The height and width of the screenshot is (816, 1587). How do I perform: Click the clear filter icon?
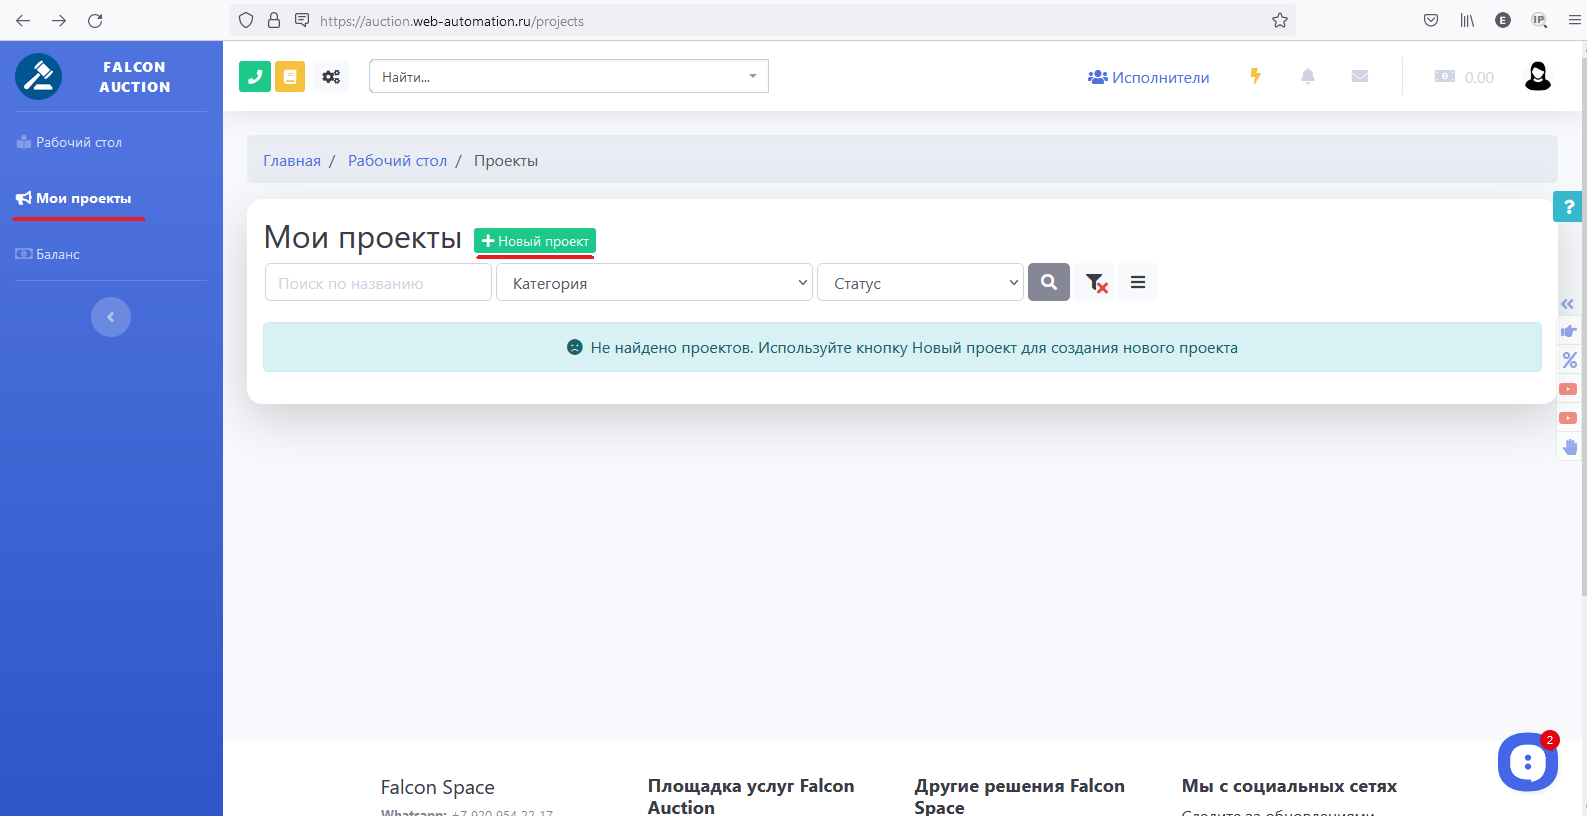click(1096, 283)
